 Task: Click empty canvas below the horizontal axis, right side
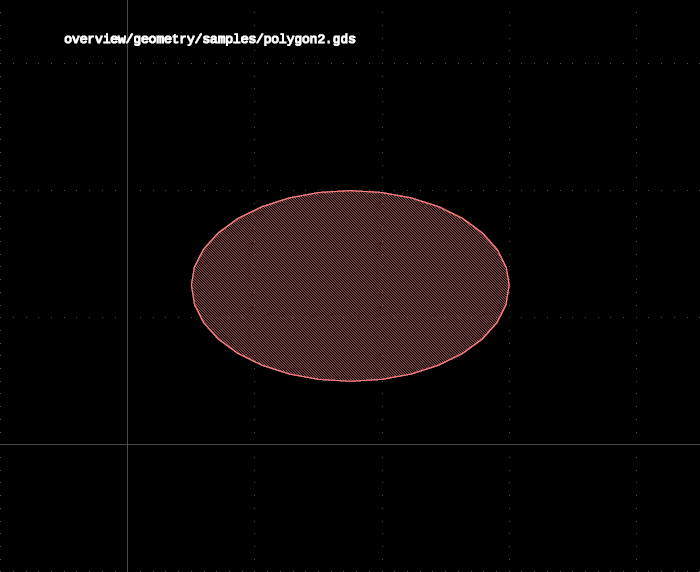pyautogui.click(x=536, y=509)
